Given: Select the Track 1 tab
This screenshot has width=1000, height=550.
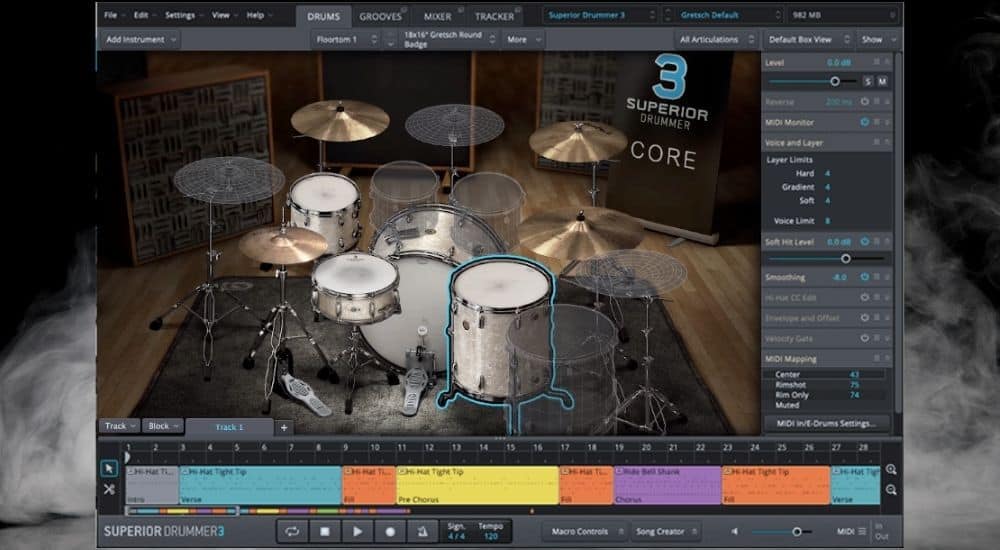Looking at the screenshot, I should point(230,427).
